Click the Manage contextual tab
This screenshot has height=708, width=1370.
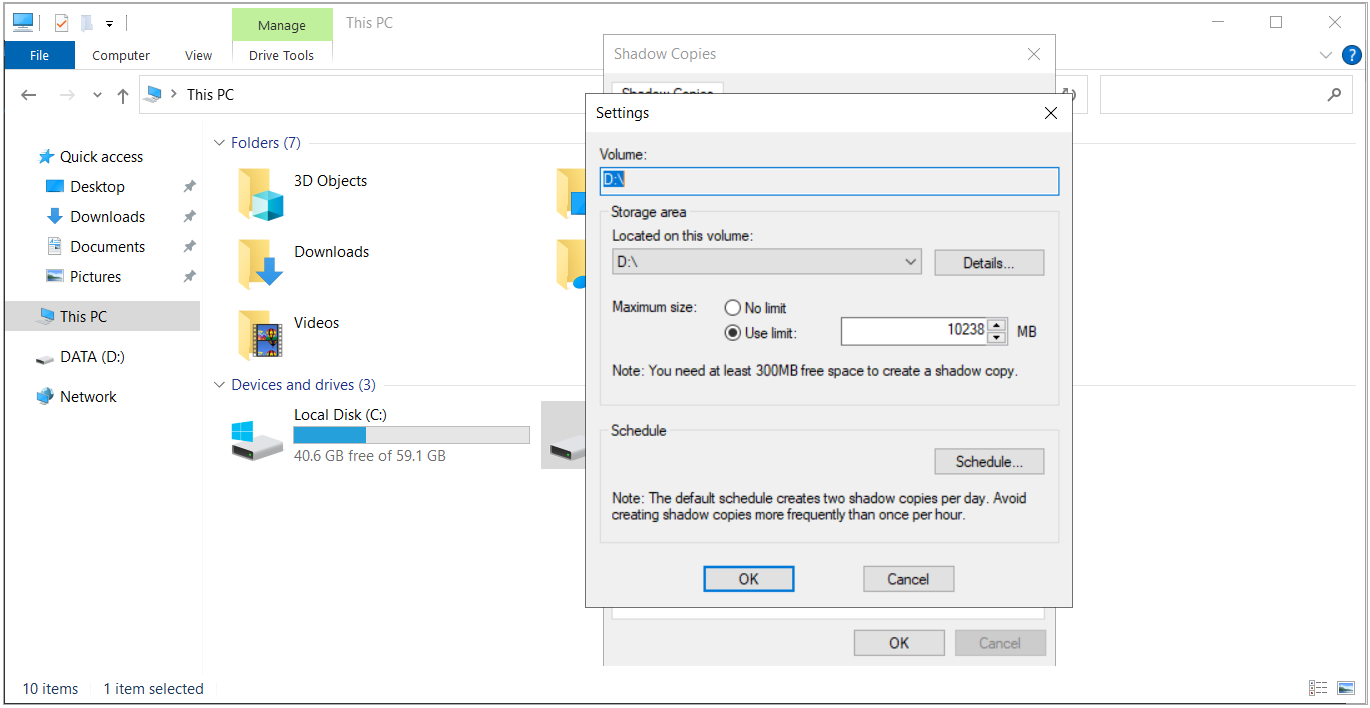[x=282, y=25]
